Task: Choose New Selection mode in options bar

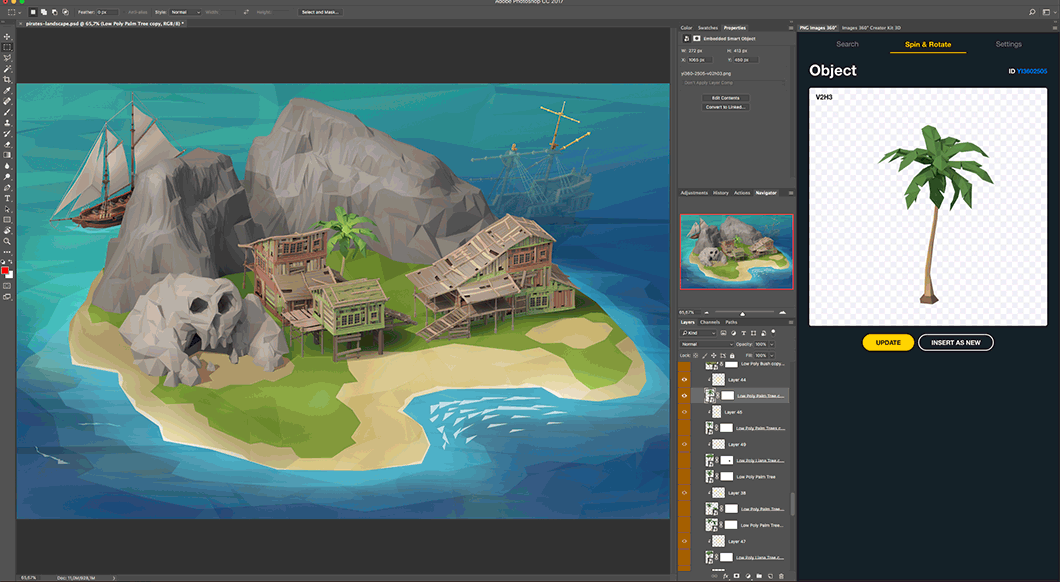Action: tap(32, 12)
